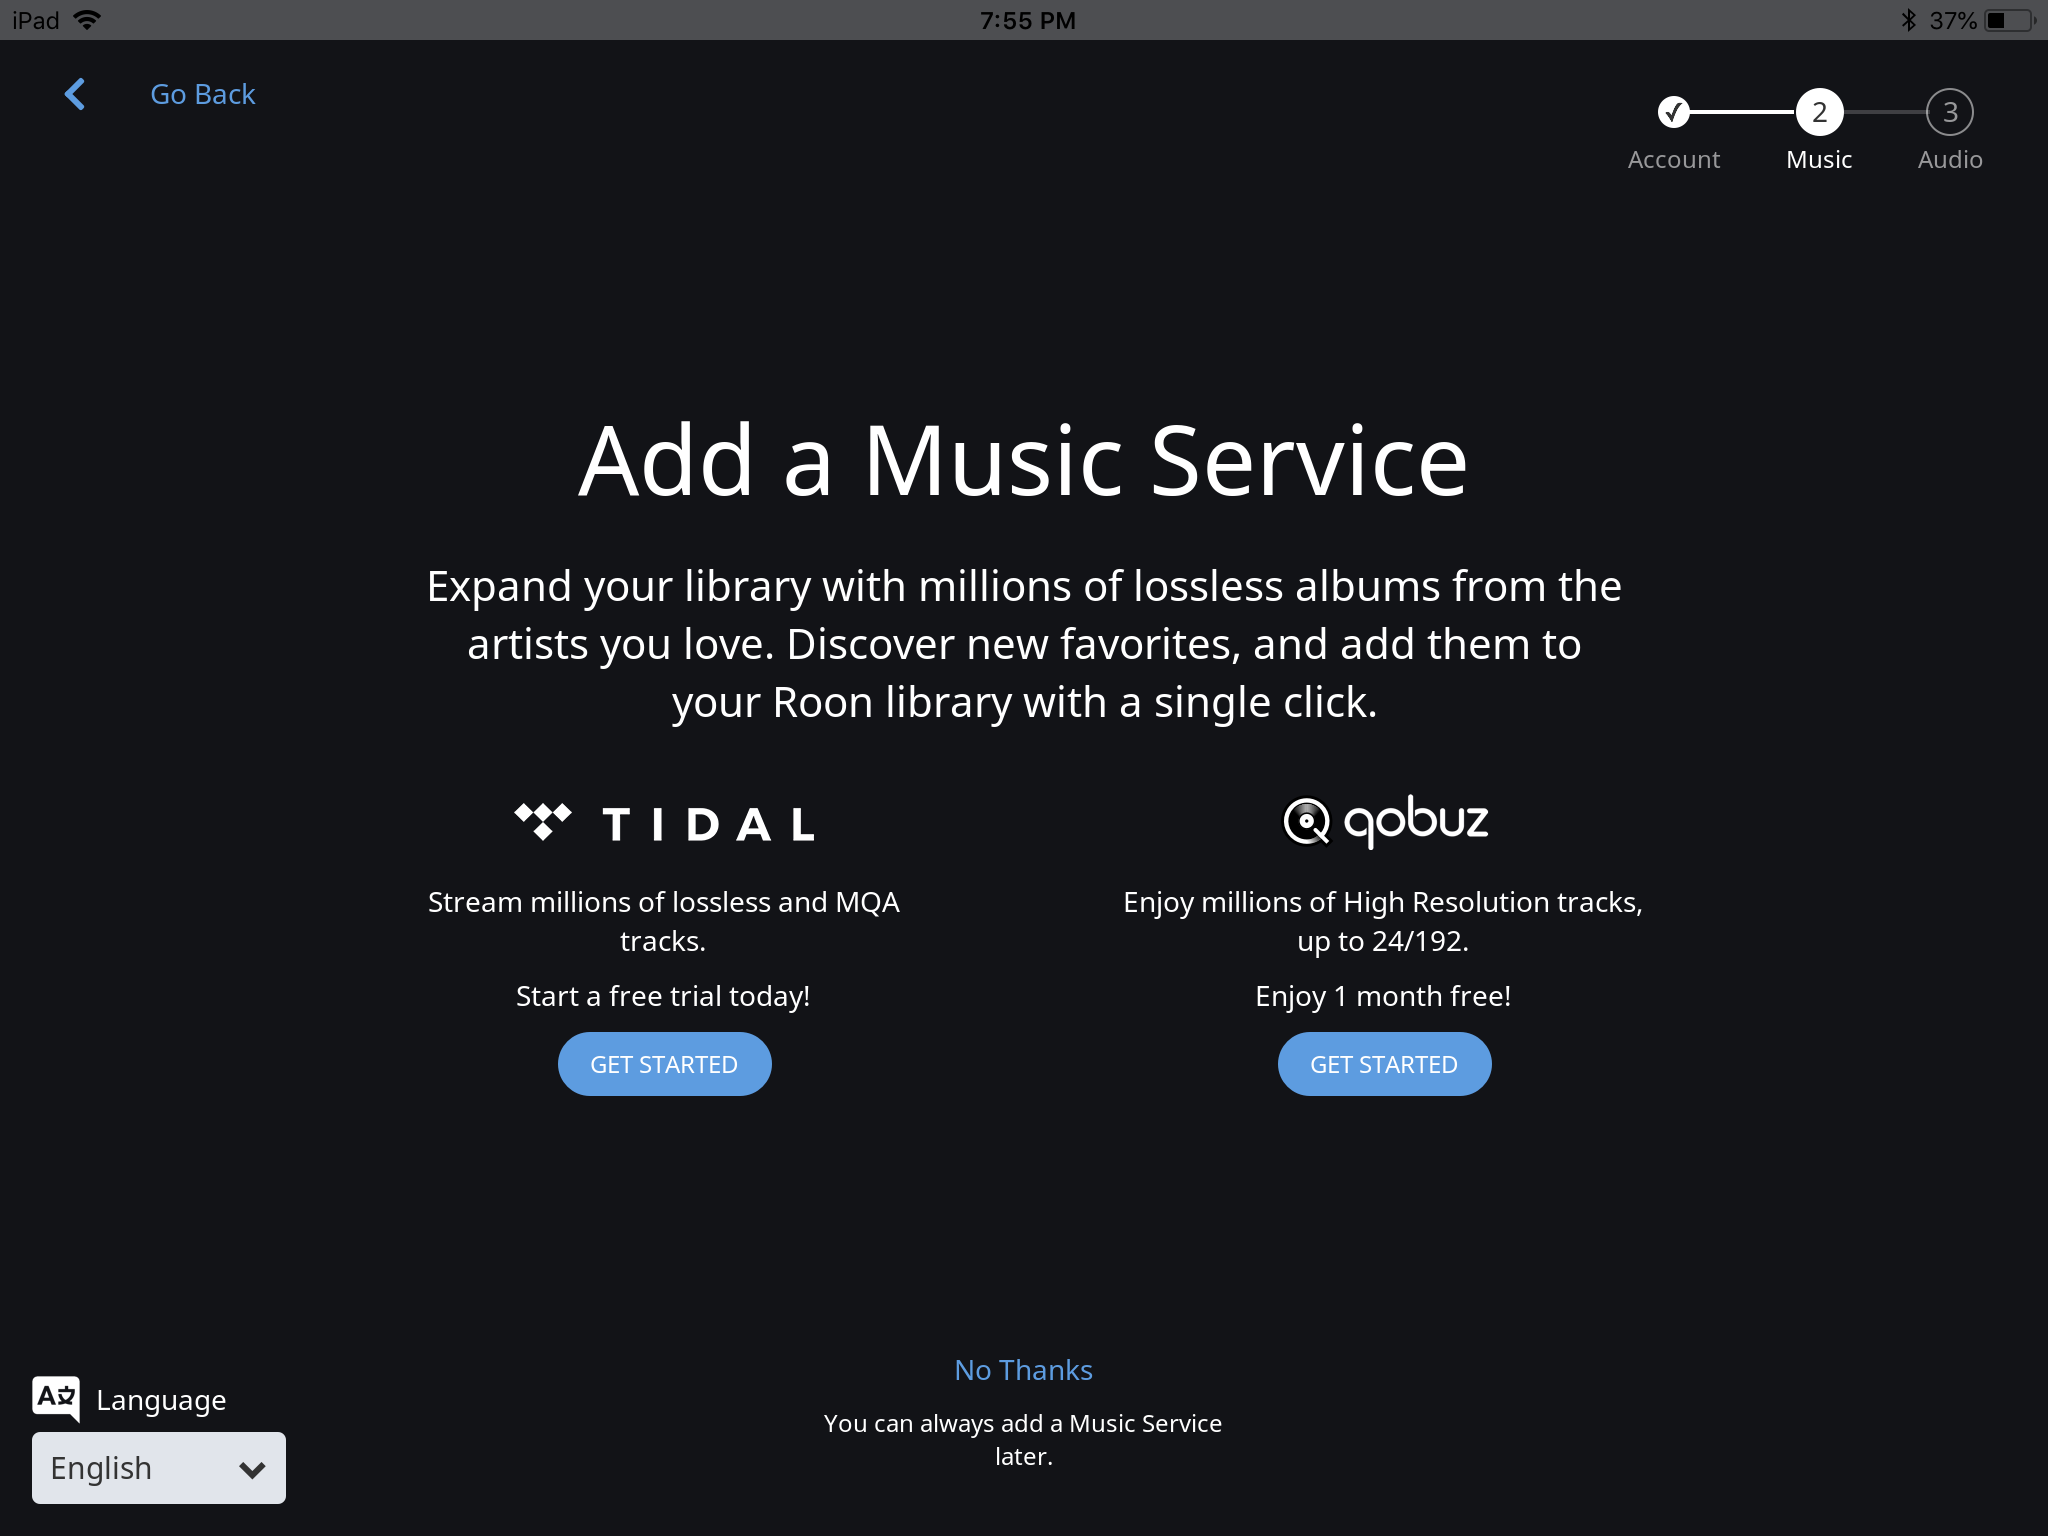Open the English language dropdown
Screen dimensions: 2048x1536
pos(159,1468)
